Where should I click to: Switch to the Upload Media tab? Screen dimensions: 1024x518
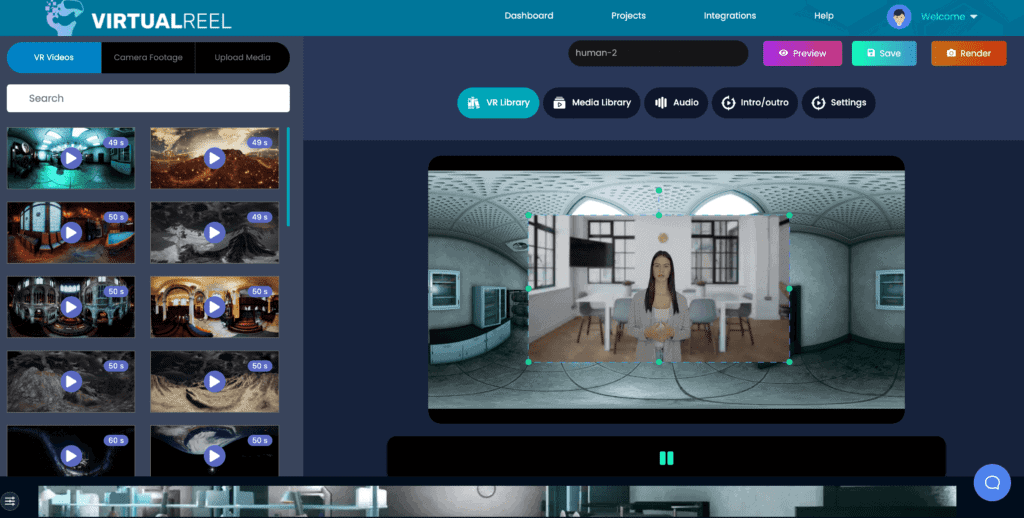tap(242, 57)
